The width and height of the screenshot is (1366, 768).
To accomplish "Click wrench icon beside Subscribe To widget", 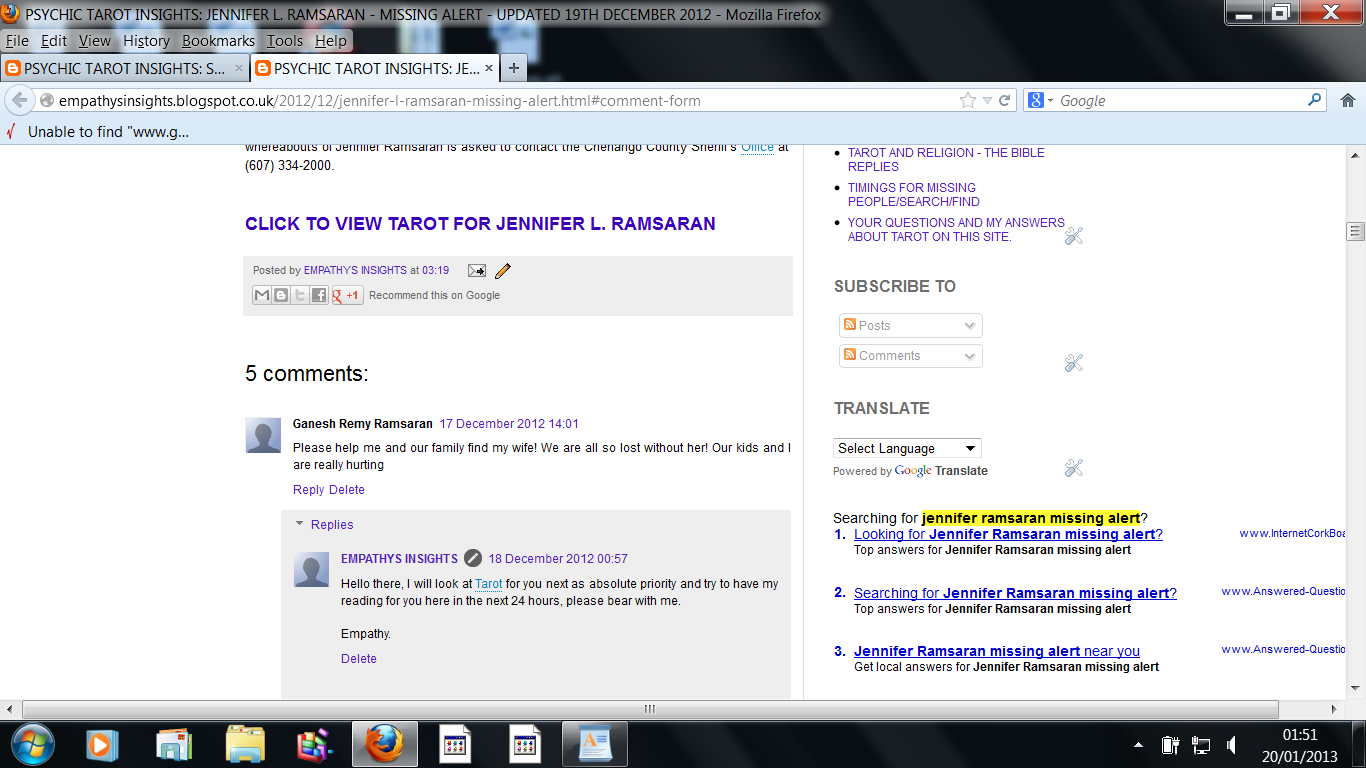I will [1074, 363].
